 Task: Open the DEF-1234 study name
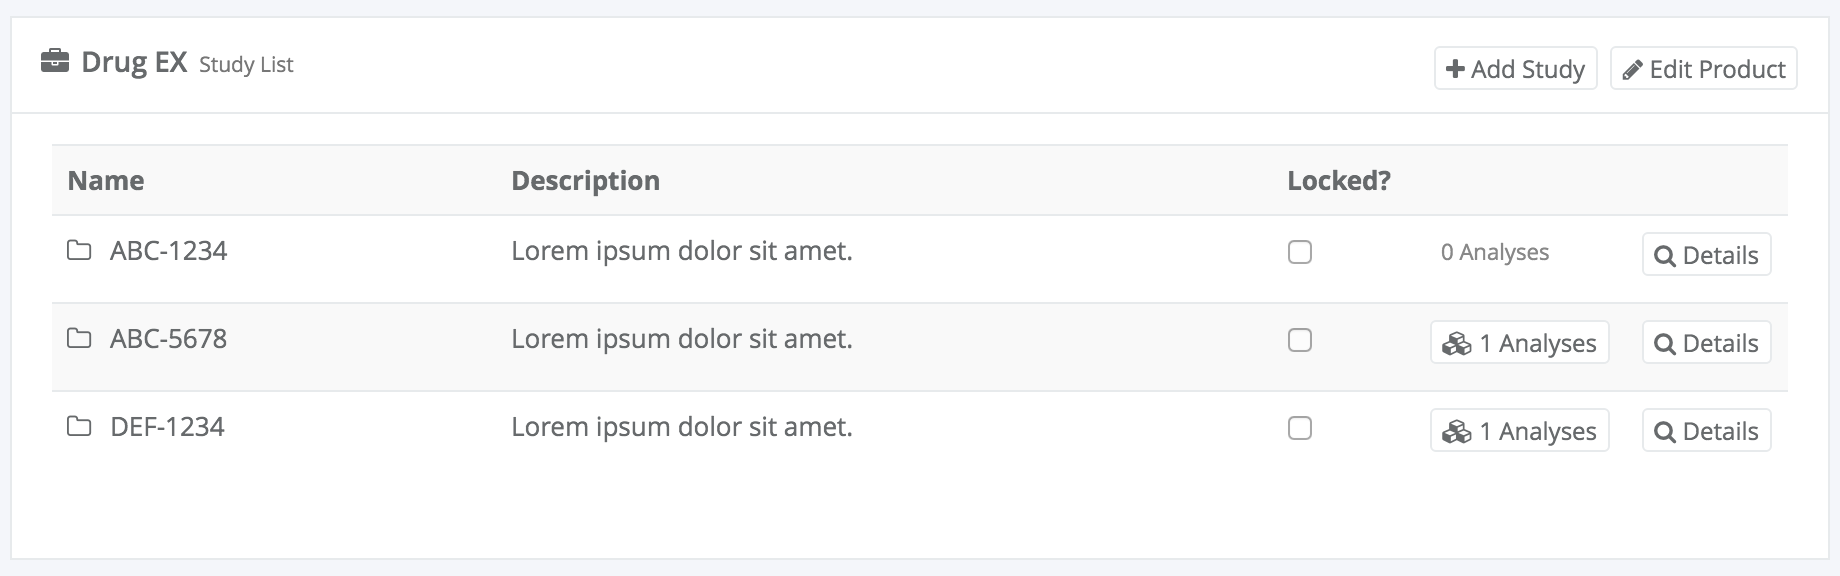click(x=167, y=426)
